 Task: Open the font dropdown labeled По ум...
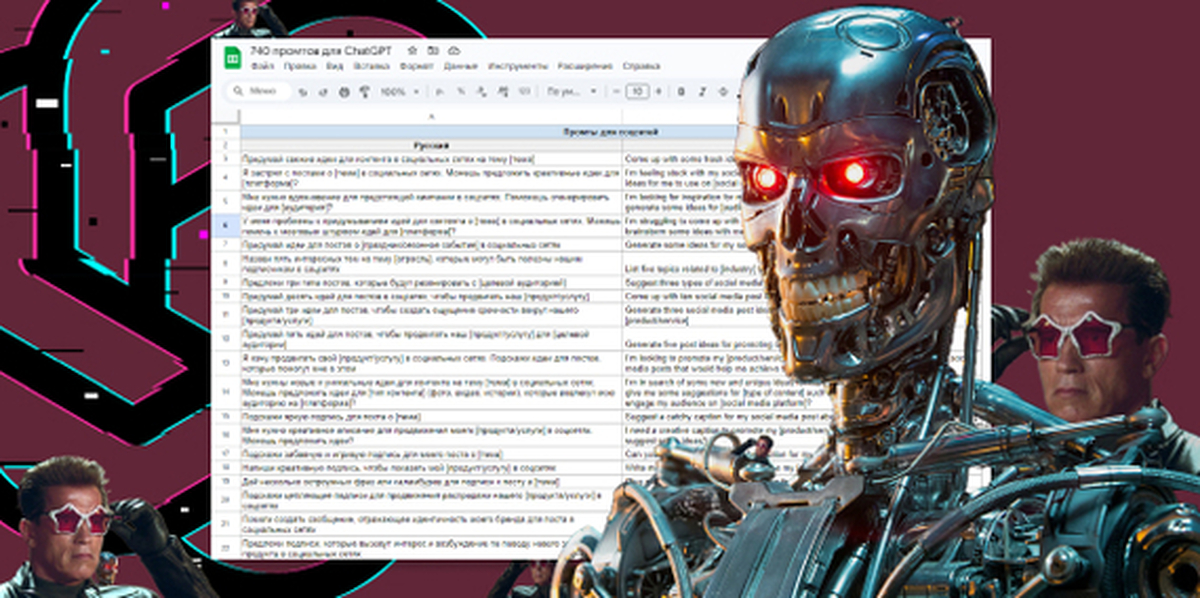[x=572, y=91]
